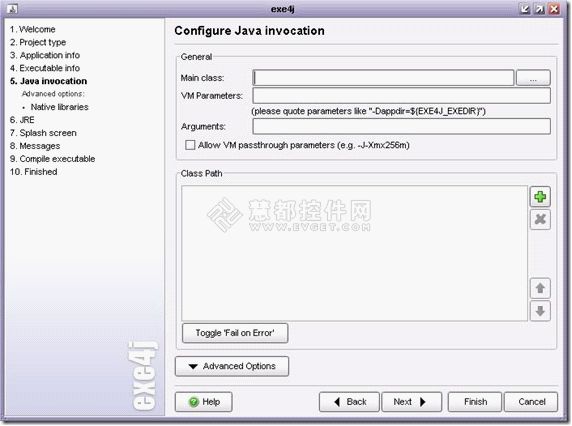Click the exe4j window icon in title bar
This screenshot has width=572, height=426.
click(12, 9)
